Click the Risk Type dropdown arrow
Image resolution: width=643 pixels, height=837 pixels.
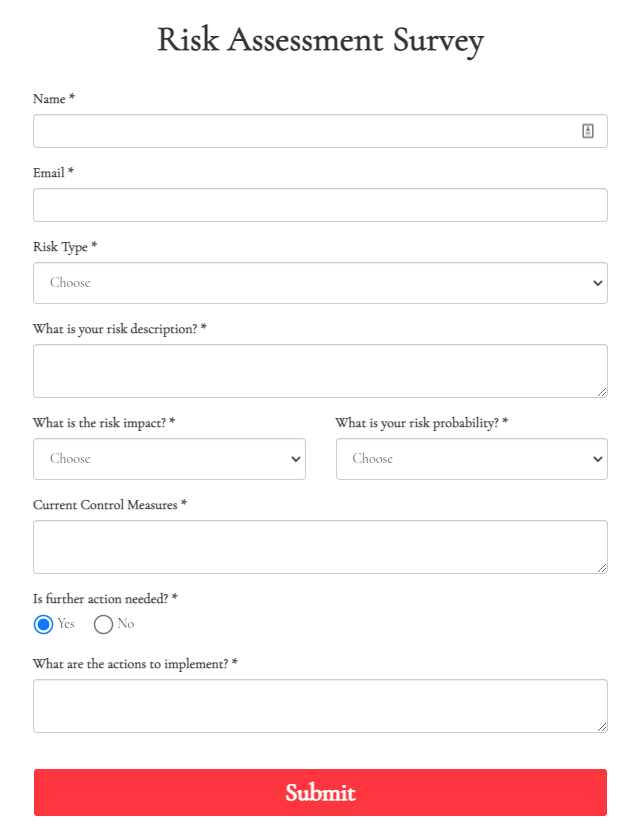pyautogui.click(x=598, y=283)
